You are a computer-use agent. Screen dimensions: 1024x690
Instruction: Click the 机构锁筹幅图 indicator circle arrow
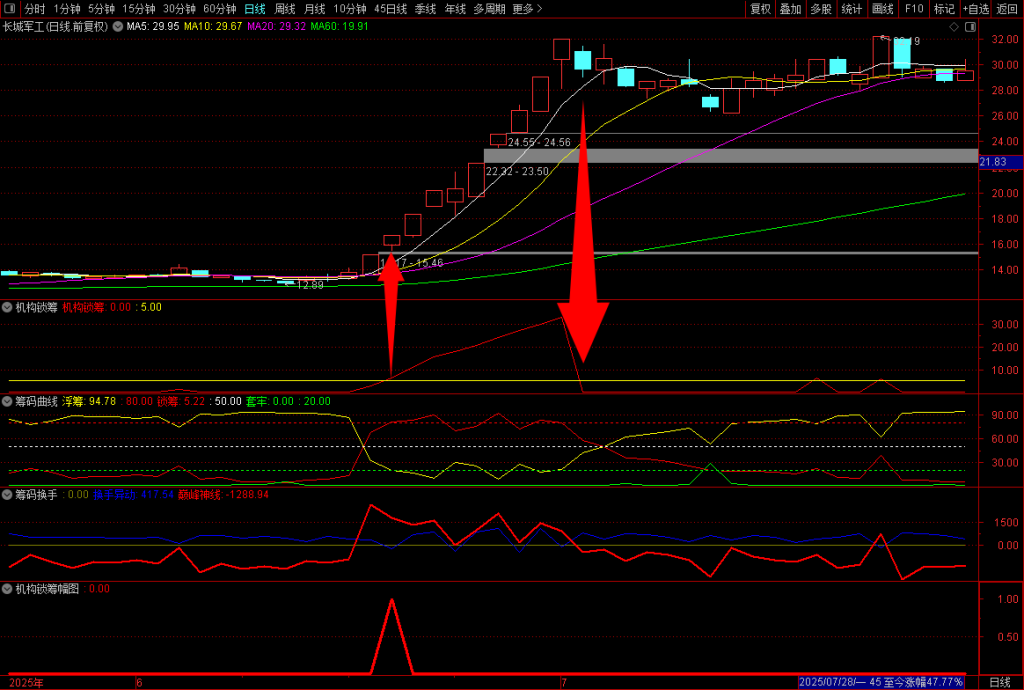point(7,589)
